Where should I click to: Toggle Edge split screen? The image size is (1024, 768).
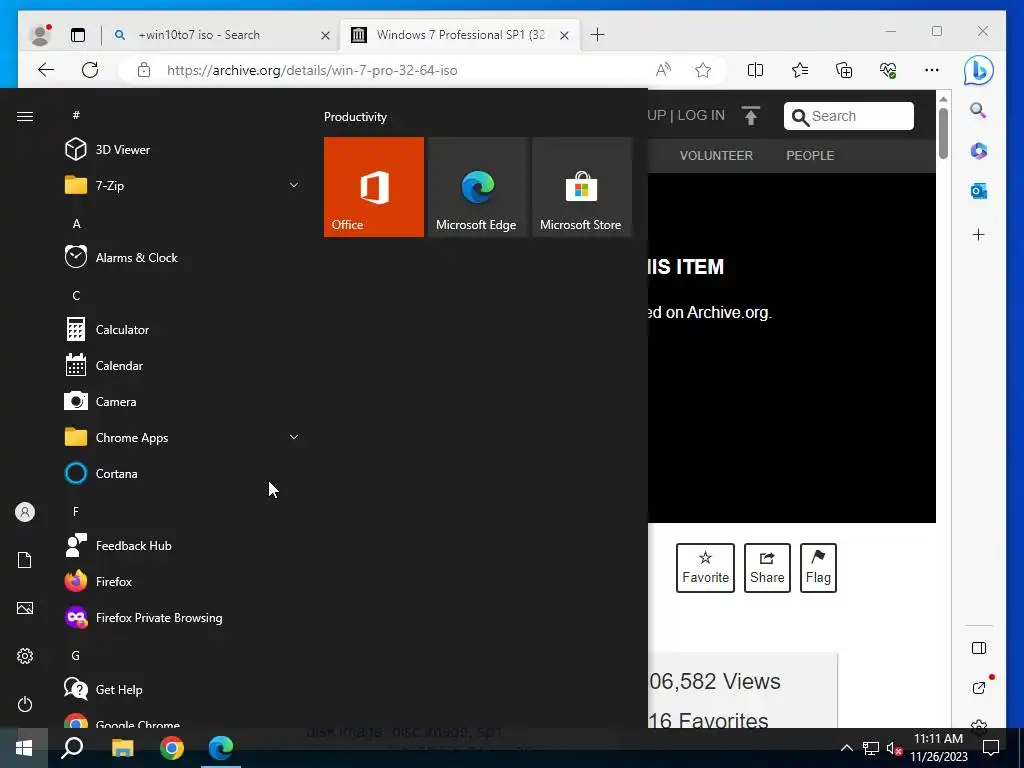(755, 70)
